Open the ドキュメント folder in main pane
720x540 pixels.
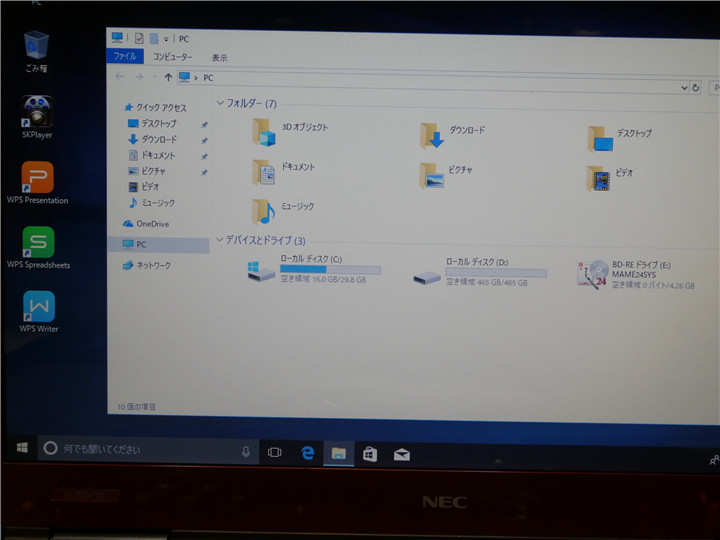(284, 172)
